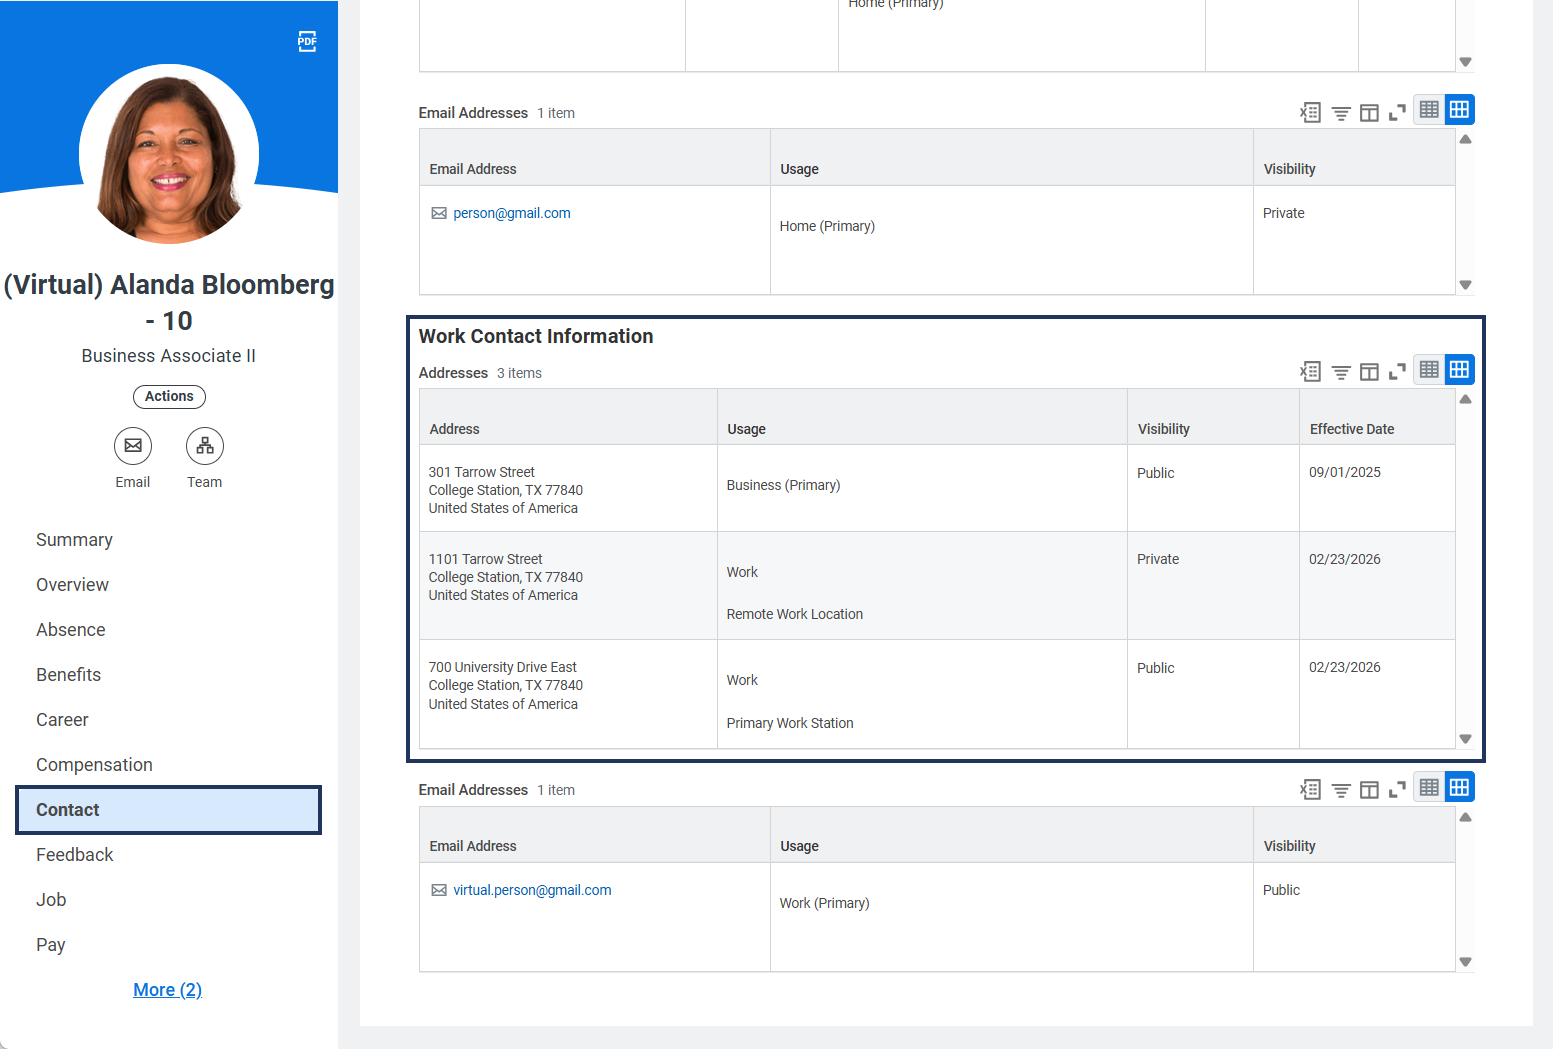Open the Actions dropdown under Business Associate II
Viewport: 1553px width, 1049px height.
pos(169,397)
